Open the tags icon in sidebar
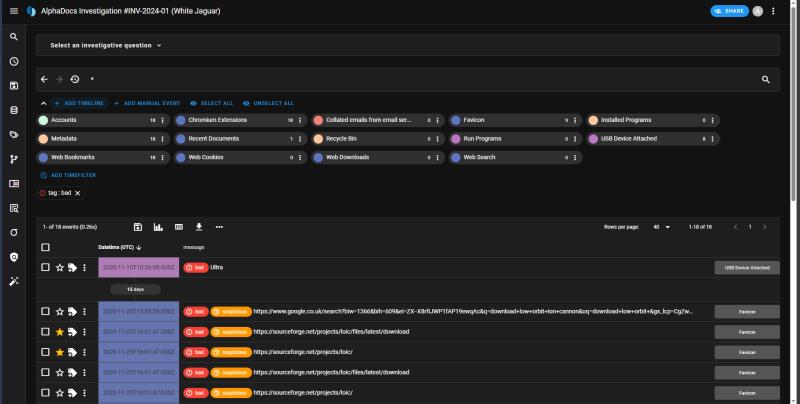The width and height of the screenshot is (800, 404). coord(14,134)
